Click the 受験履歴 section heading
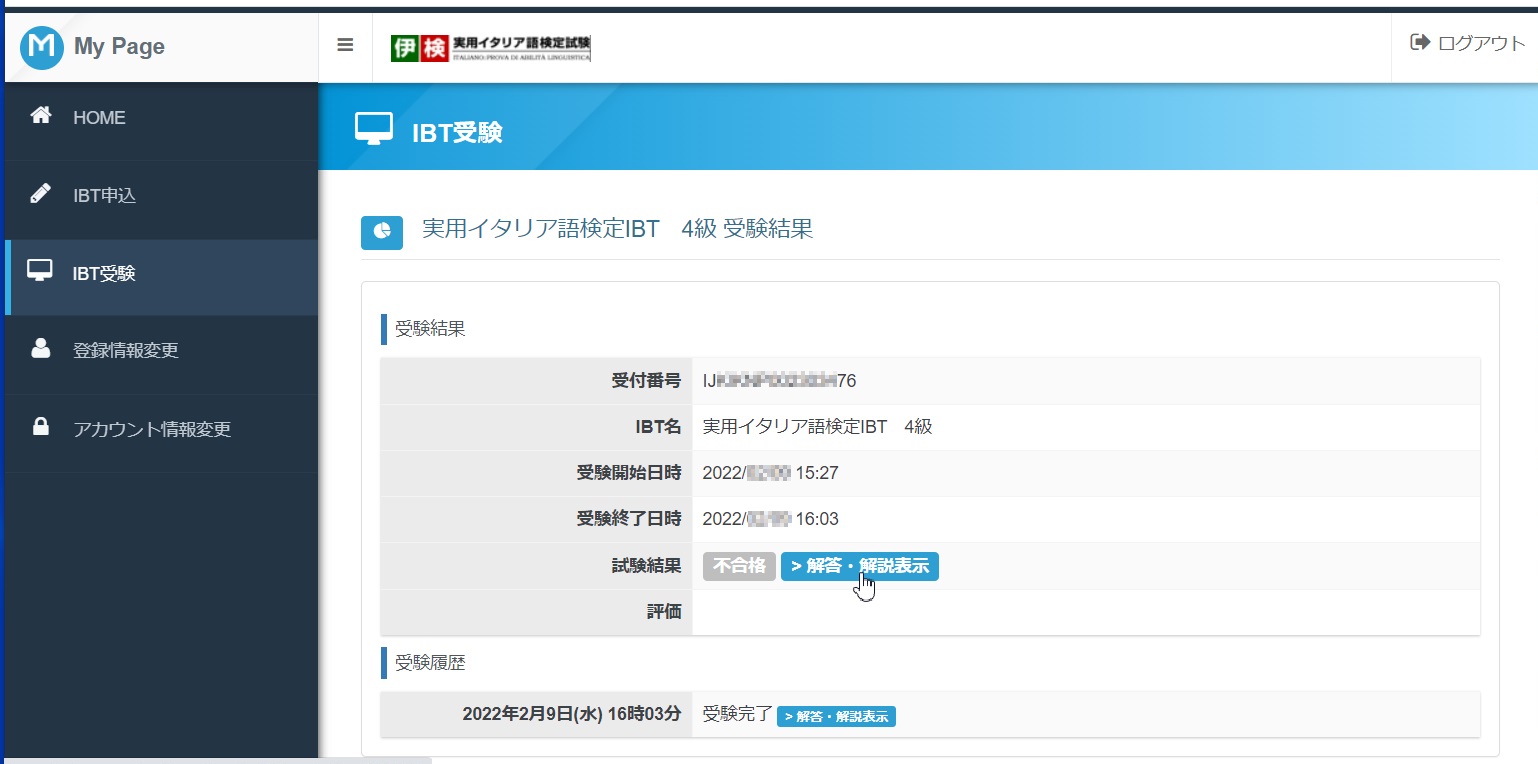The height and width of the screenshot is (764, 1538). click(x=430, y=662)
